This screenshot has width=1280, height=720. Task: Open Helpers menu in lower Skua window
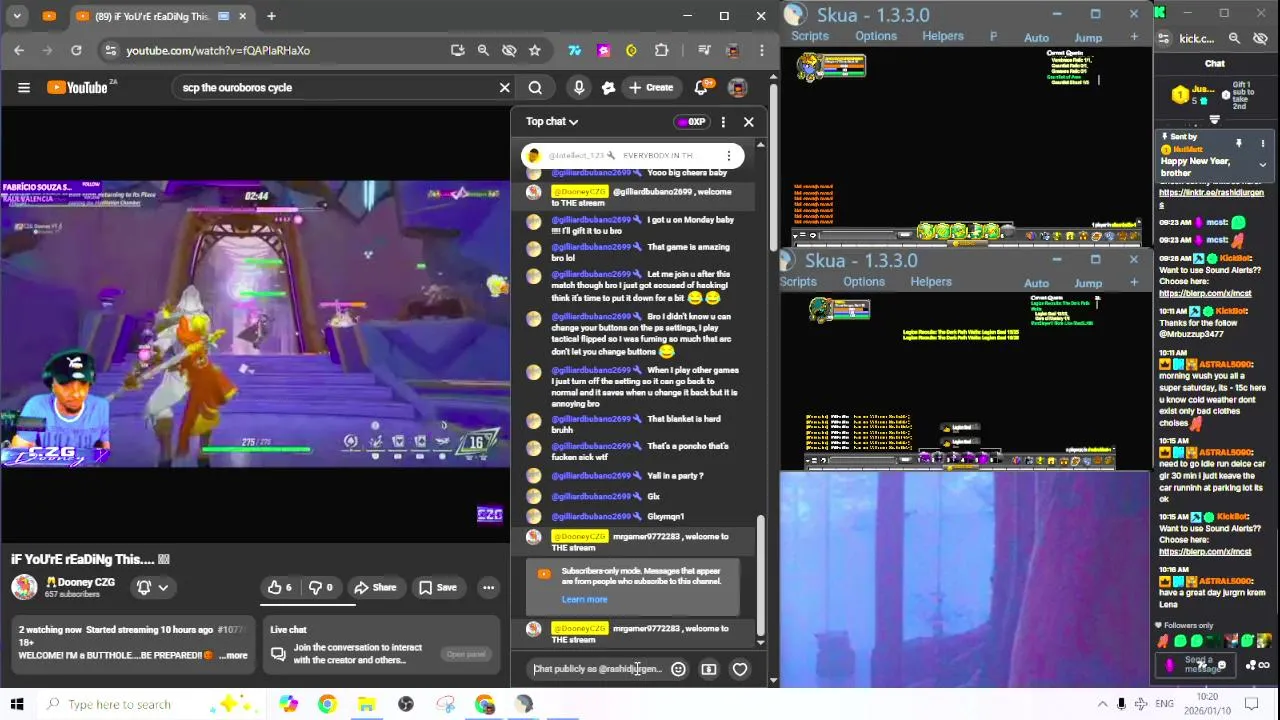931,282
